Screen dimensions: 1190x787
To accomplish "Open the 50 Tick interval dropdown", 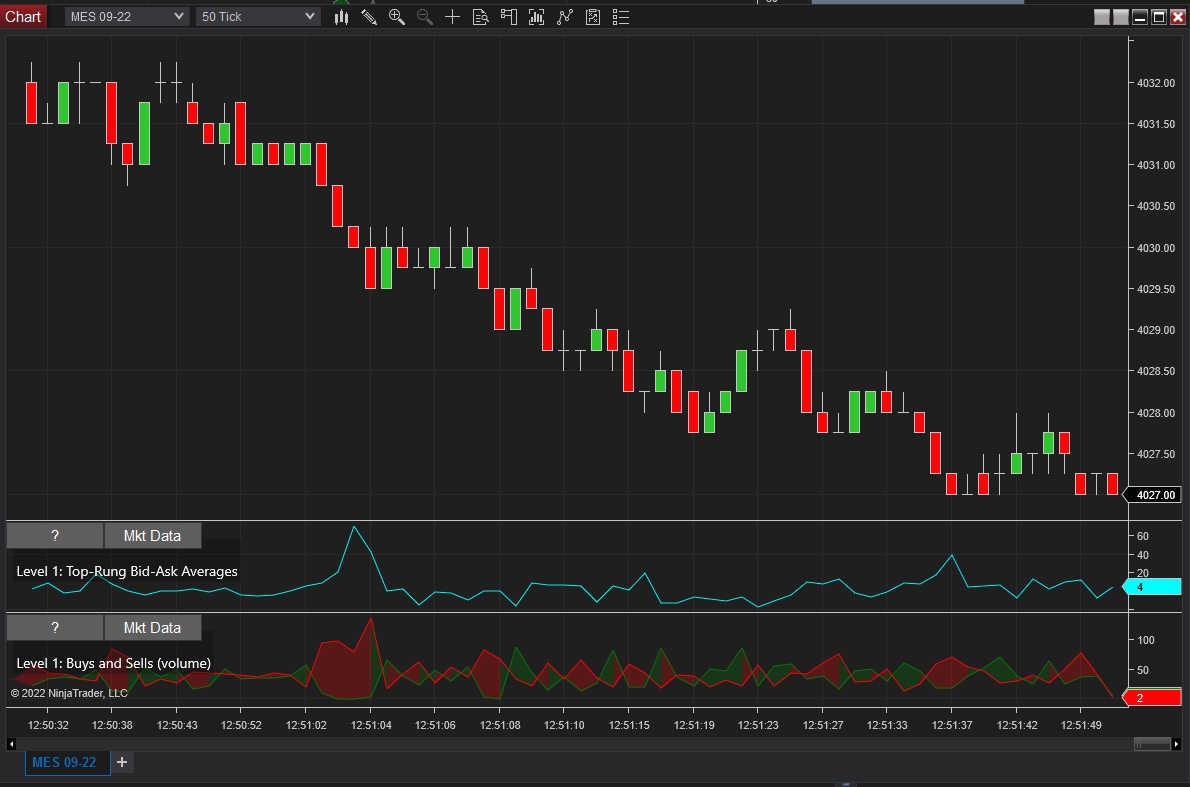I will pos(258,17).
